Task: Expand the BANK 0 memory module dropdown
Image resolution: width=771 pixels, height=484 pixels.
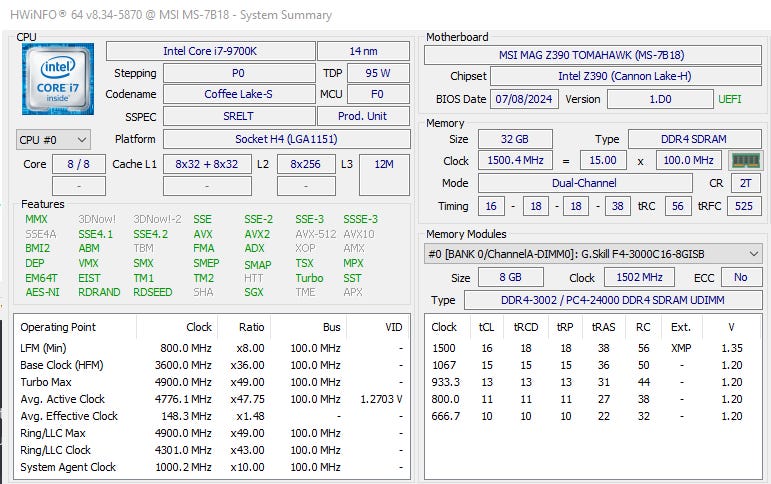Action: tap(592, 254)
